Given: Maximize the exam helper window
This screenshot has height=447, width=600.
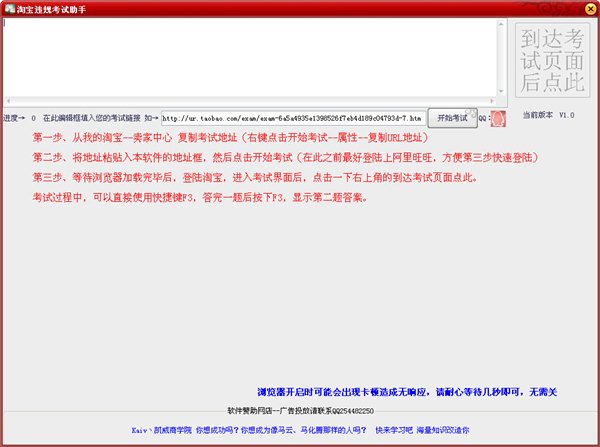Looking at the screenshot, I should (x=570, y=8).
